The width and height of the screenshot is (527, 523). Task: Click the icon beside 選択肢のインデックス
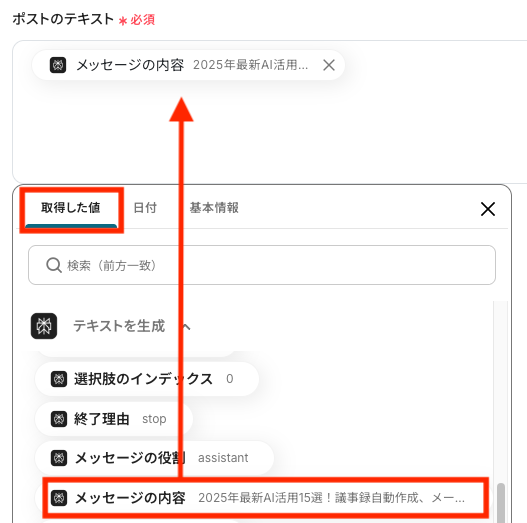pyautogui.click(x=59, y=379)
